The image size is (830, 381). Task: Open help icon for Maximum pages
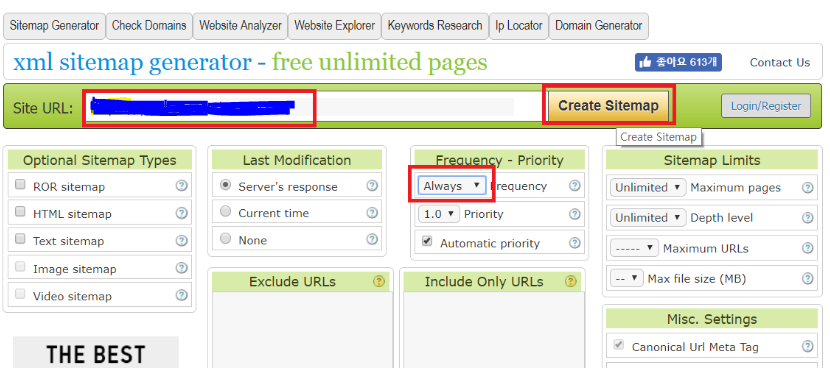click(x=807, y=187)
